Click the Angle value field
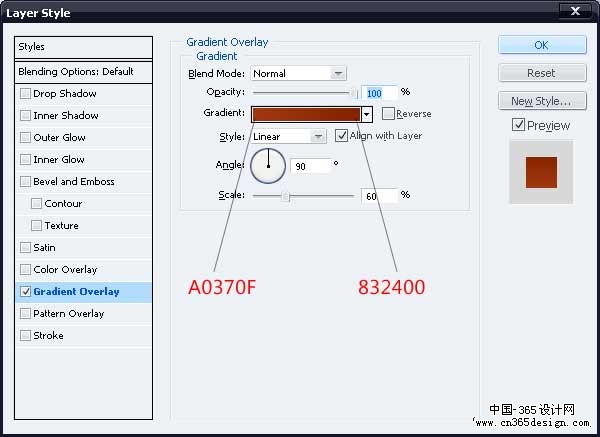Viewport: 600px width, 437px height. pos(311,166)
